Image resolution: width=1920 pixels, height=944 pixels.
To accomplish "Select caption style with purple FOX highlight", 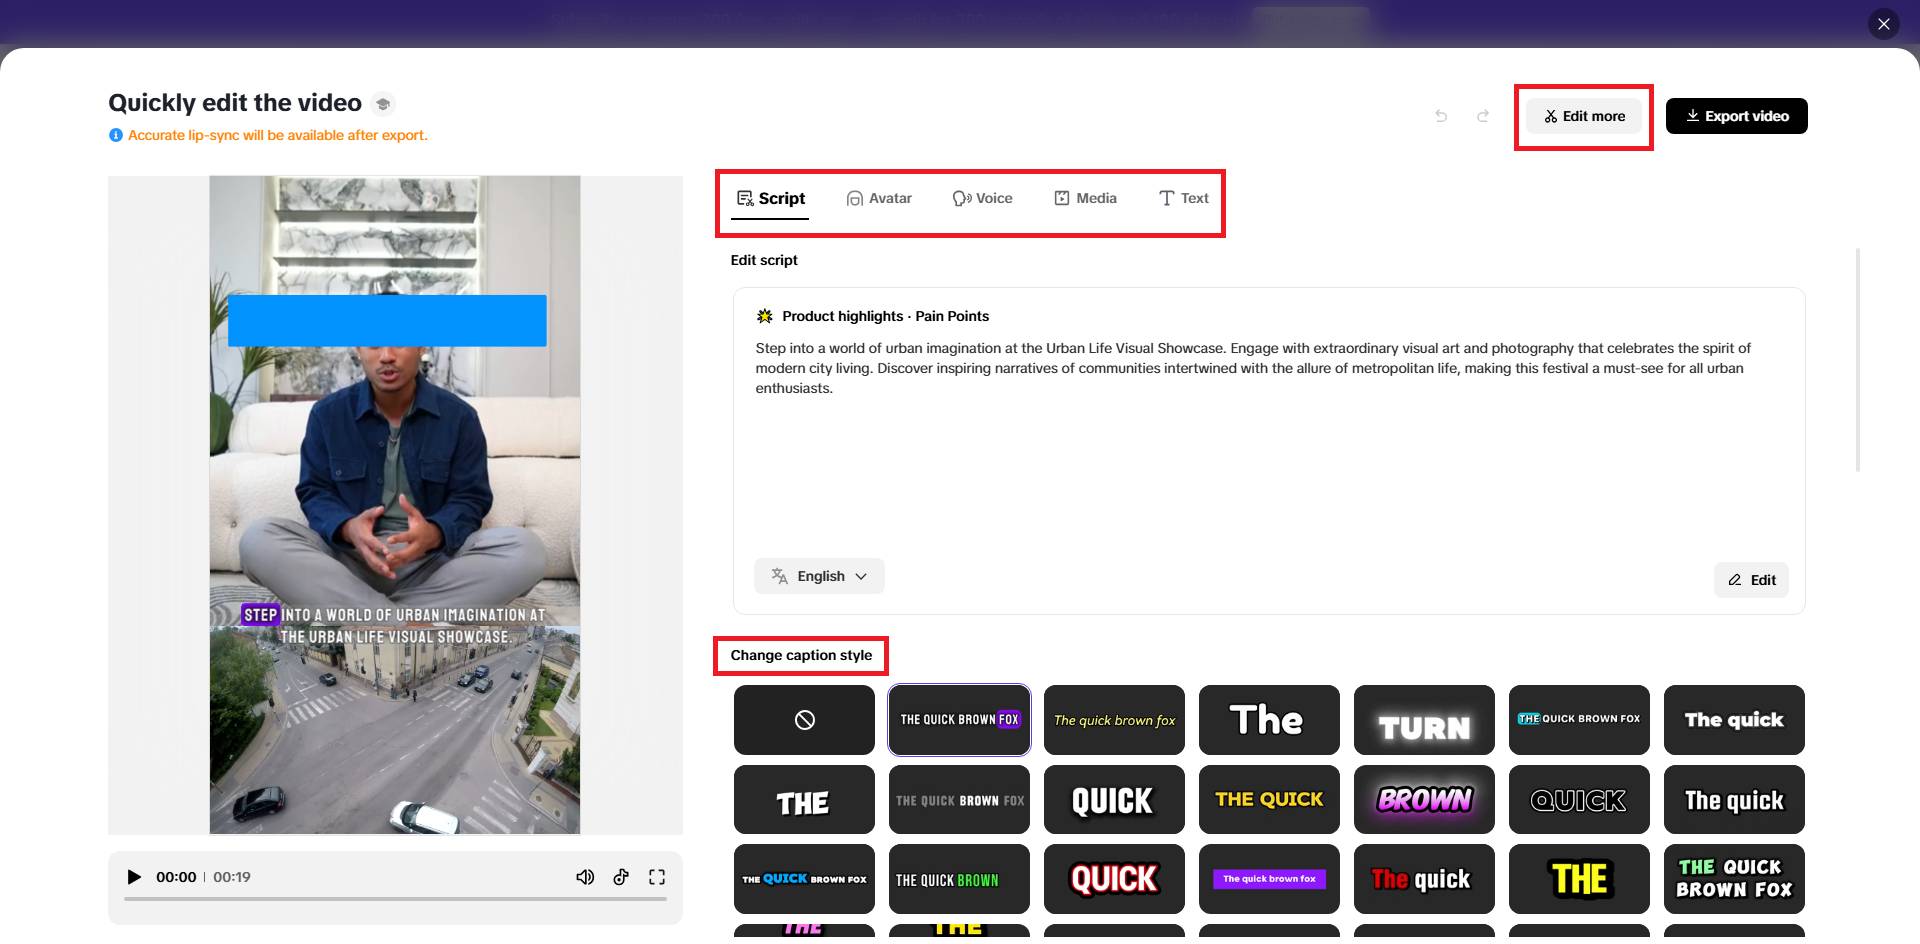I will pyautogui.click(x=959, y=720).
